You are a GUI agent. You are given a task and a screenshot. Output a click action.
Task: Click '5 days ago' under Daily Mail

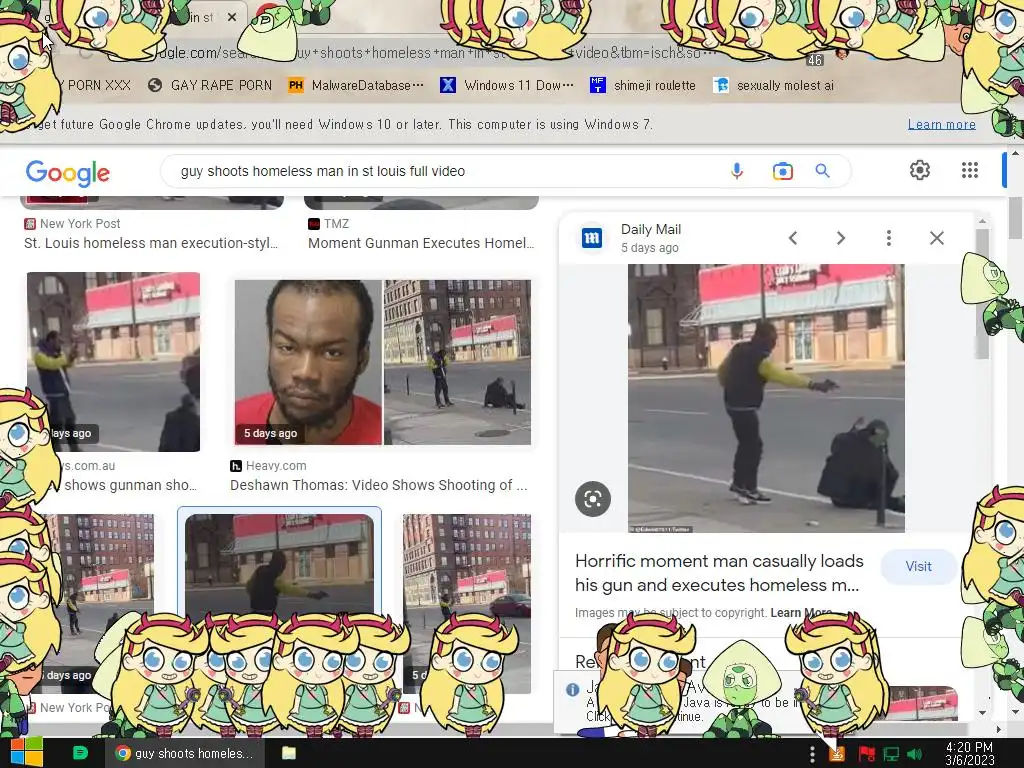649,248
